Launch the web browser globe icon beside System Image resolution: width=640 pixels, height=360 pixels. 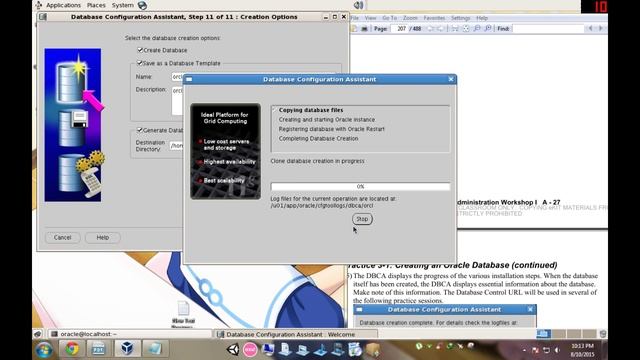click(x=142, y=5)
